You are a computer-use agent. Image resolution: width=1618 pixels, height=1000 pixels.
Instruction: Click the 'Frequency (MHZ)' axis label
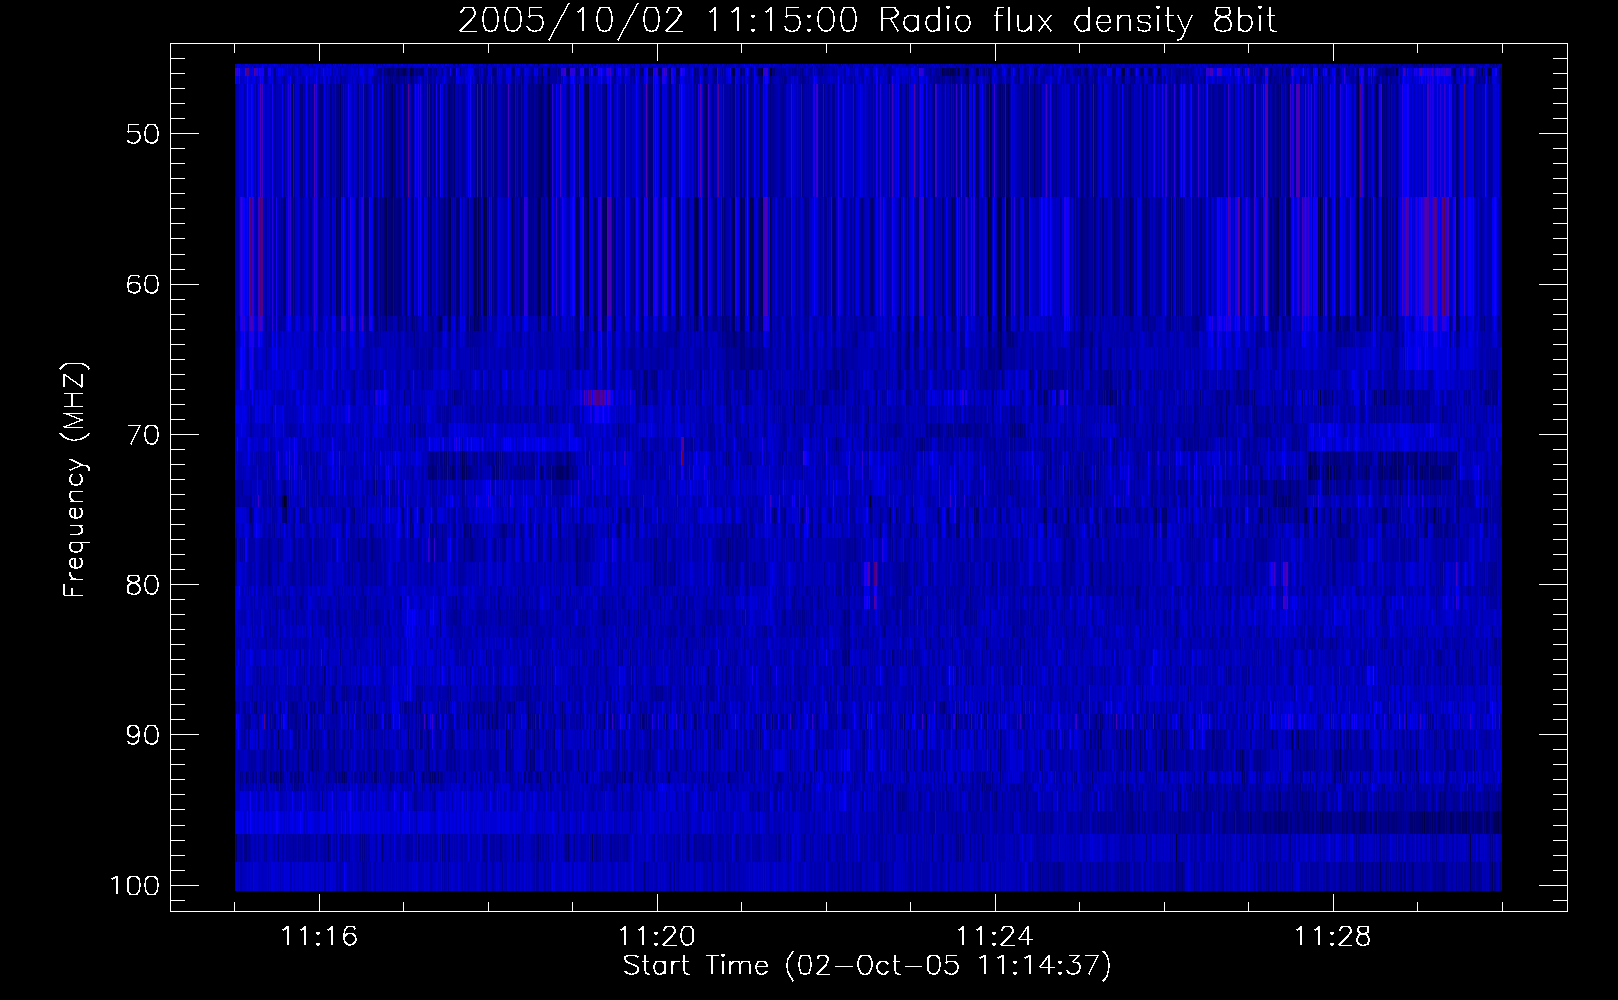point(75,480)
